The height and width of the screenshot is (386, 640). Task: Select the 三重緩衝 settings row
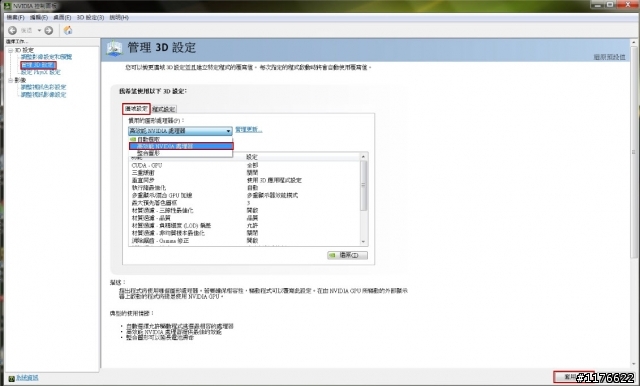(245, 173)
